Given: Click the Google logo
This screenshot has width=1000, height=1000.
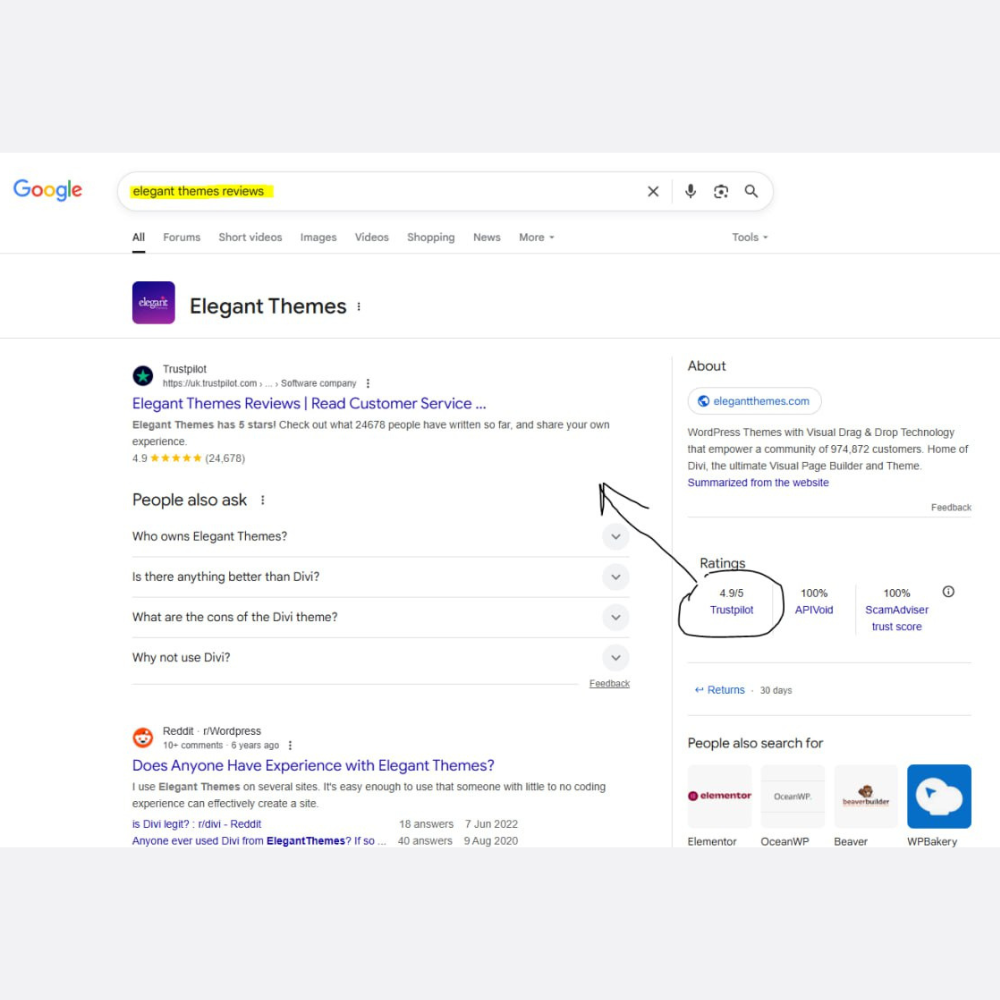Looking at the screenshot, I should [48, 189].
